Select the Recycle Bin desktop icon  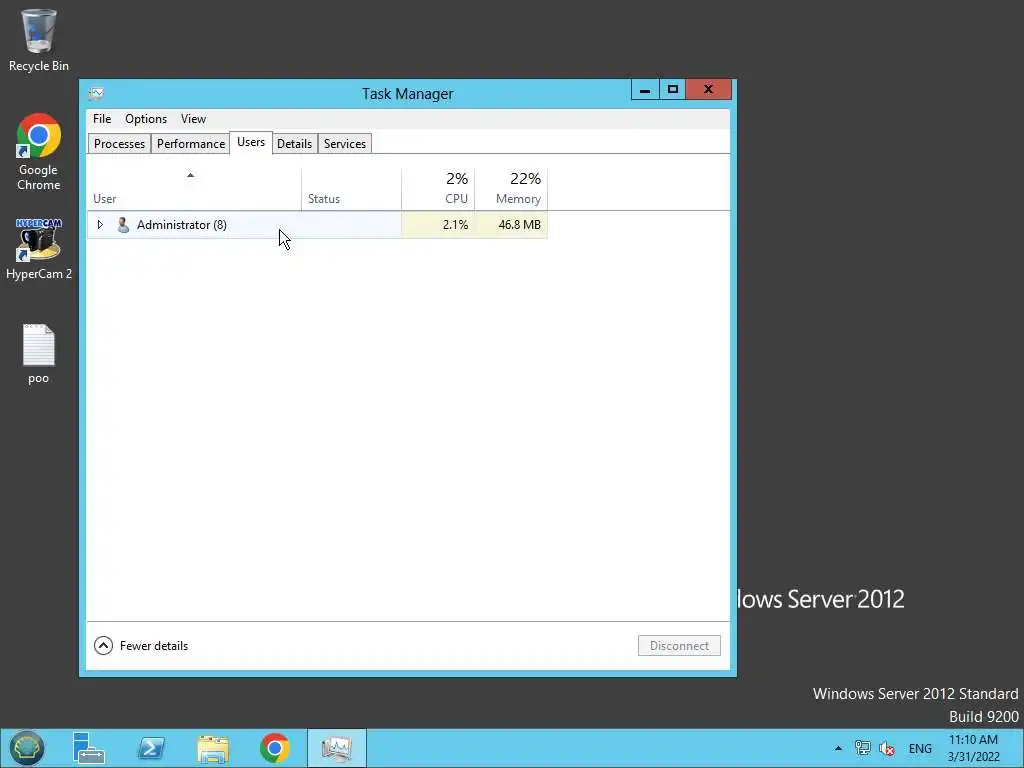pyautogui.click(x=39, y=40)
